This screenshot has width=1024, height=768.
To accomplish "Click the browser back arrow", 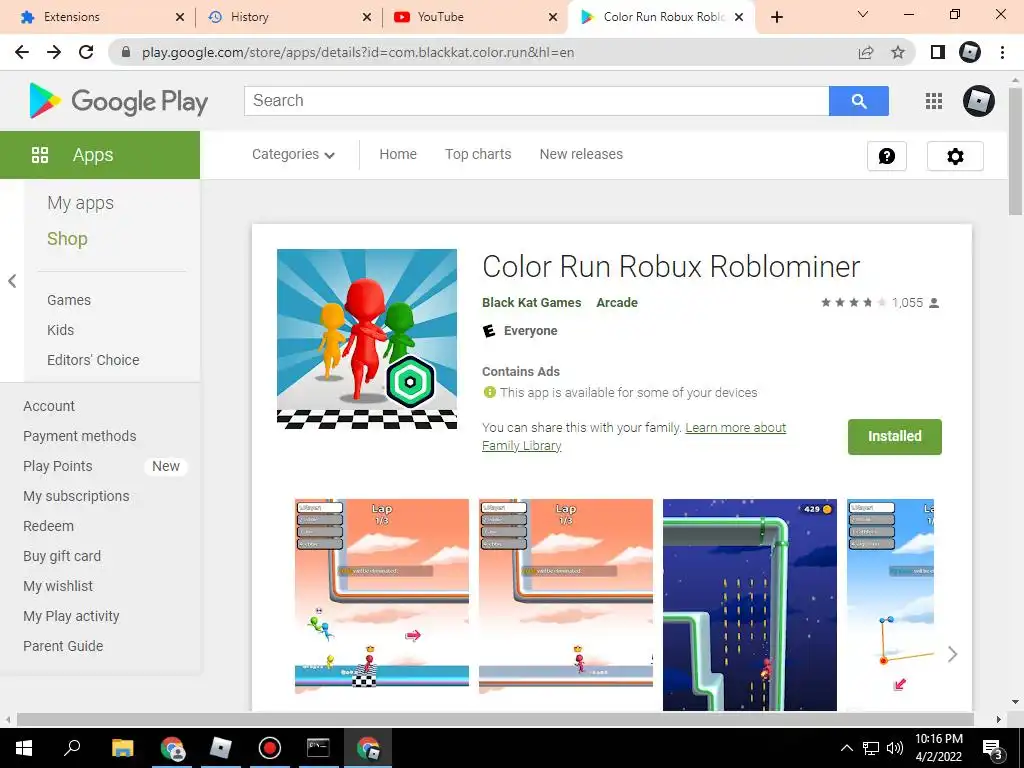I will click(22, 52).
